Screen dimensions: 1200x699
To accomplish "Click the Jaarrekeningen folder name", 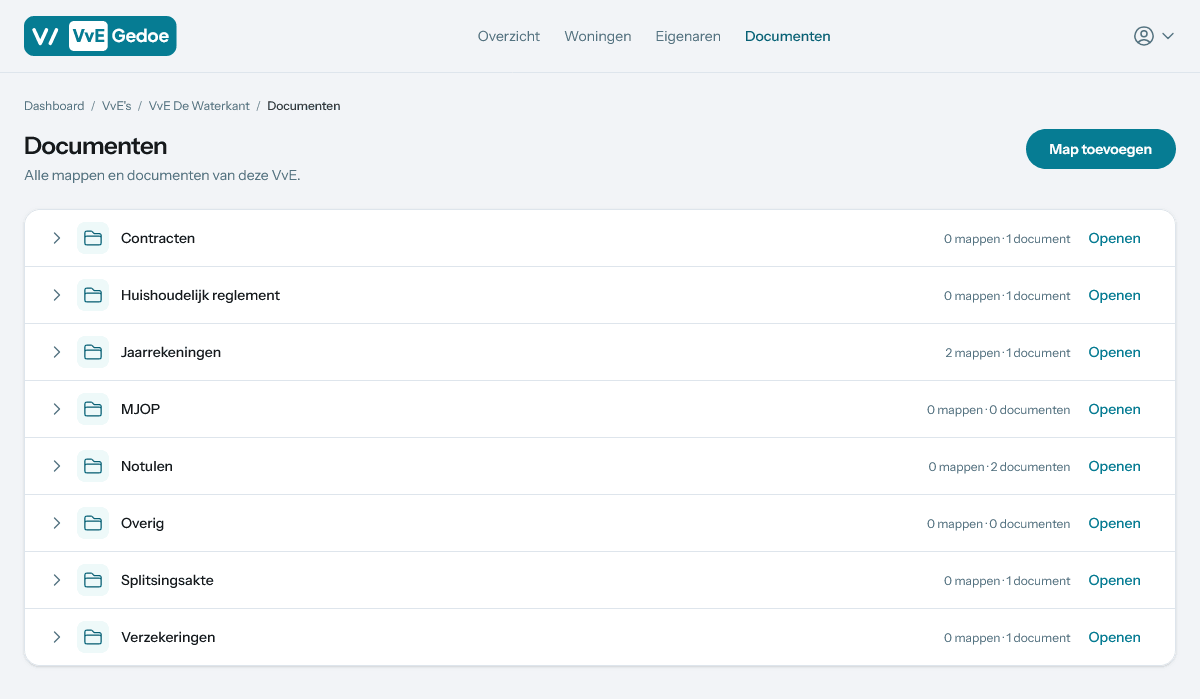I will [x=171, y=352].
